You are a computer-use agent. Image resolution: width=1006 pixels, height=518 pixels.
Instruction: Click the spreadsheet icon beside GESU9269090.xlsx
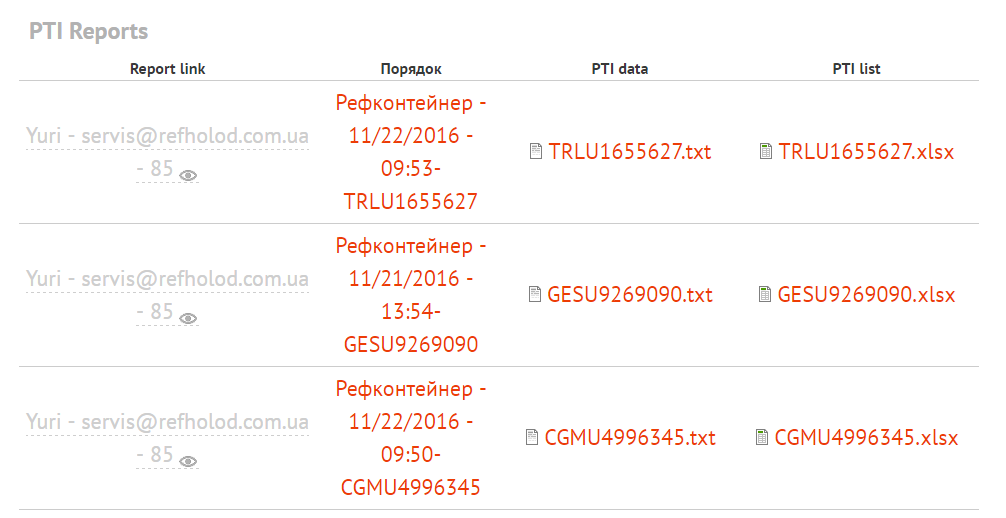pos(764,294)
